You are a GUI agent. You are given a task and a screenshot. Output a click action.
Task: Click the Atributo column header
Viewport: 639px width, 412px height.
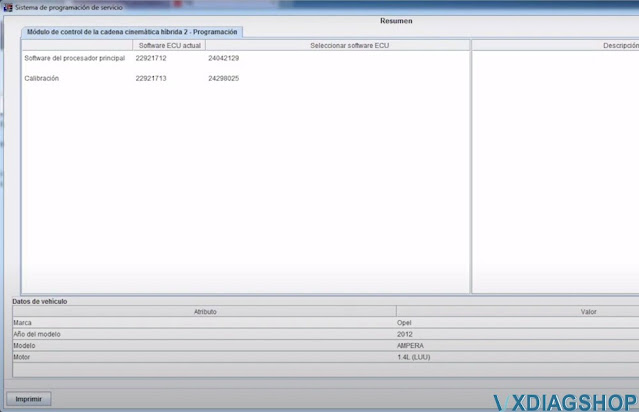[205, 311]
